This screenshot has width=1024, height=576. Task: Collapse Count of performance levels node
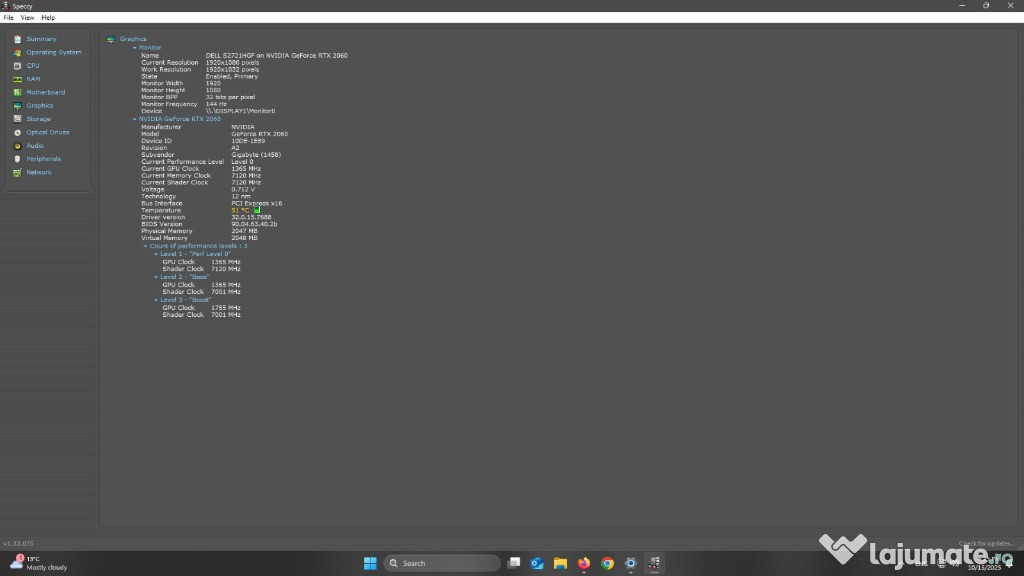point(146,246)
